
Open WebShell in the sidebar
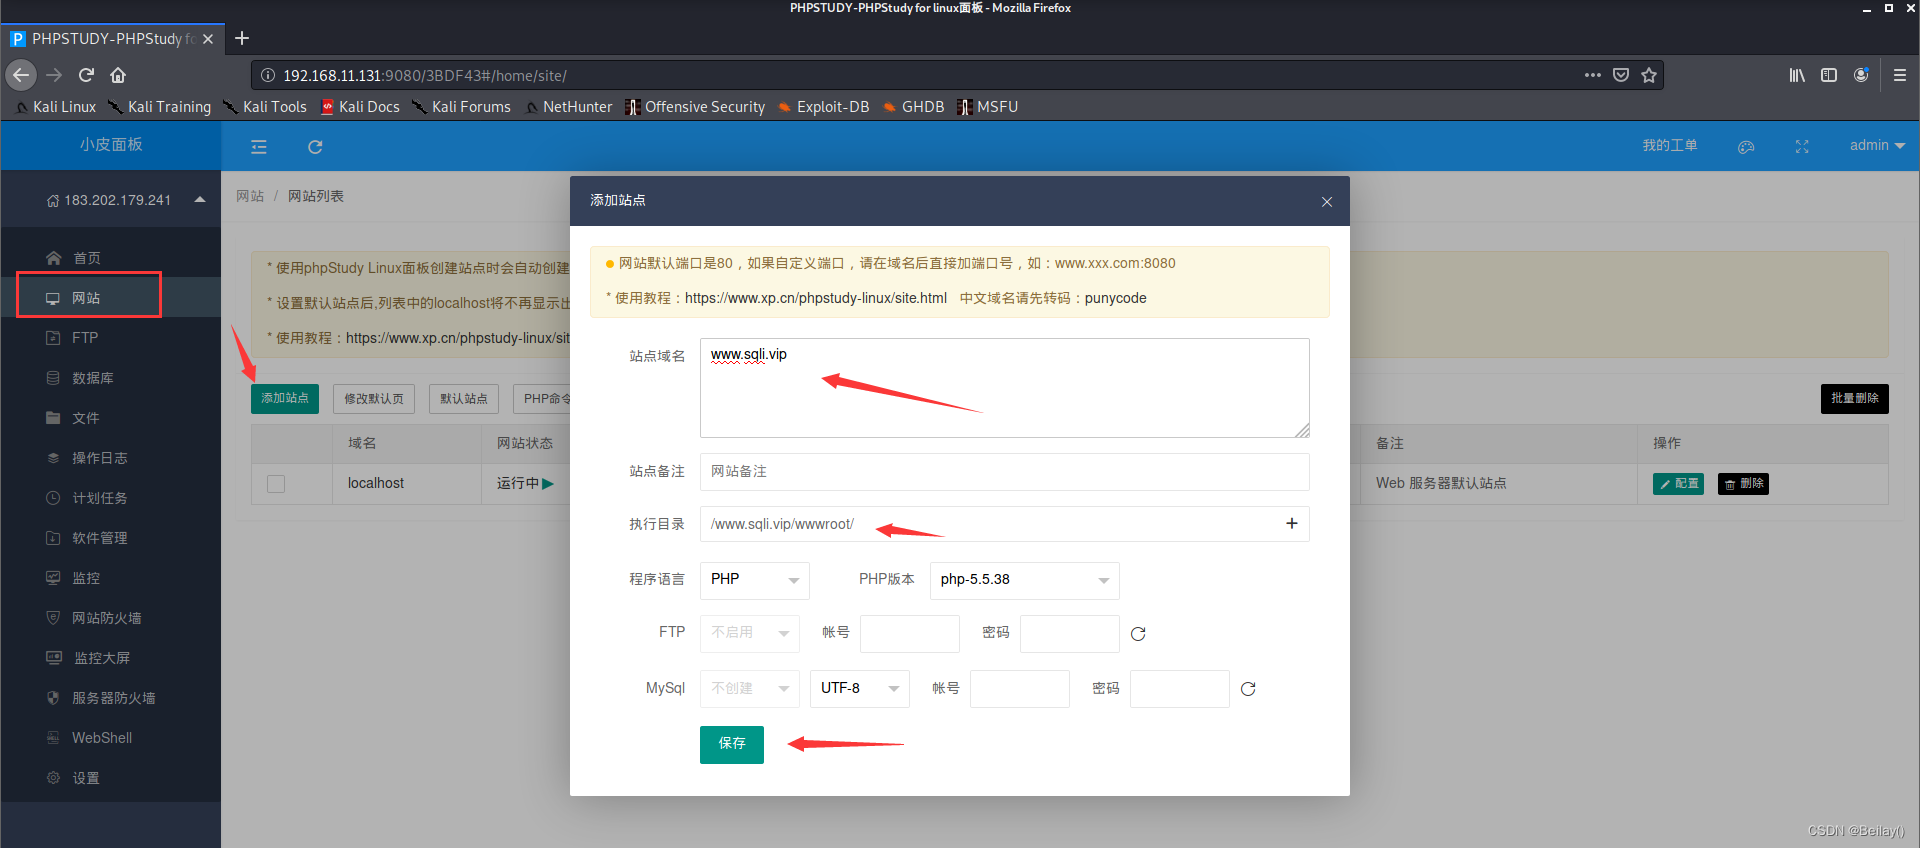click(110, 738)
